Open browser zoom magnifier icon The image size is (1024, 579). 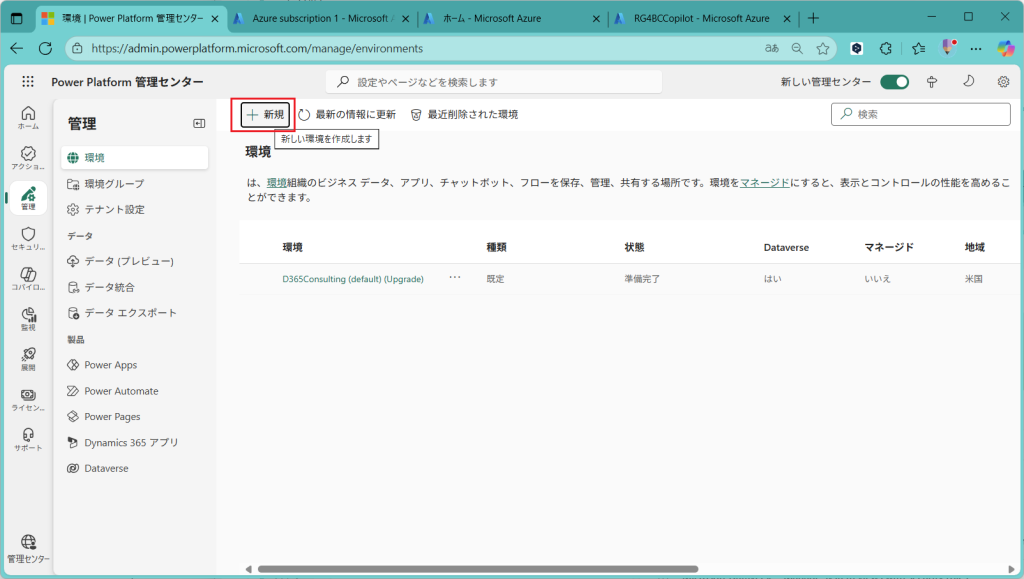click(x=797, y=48)
